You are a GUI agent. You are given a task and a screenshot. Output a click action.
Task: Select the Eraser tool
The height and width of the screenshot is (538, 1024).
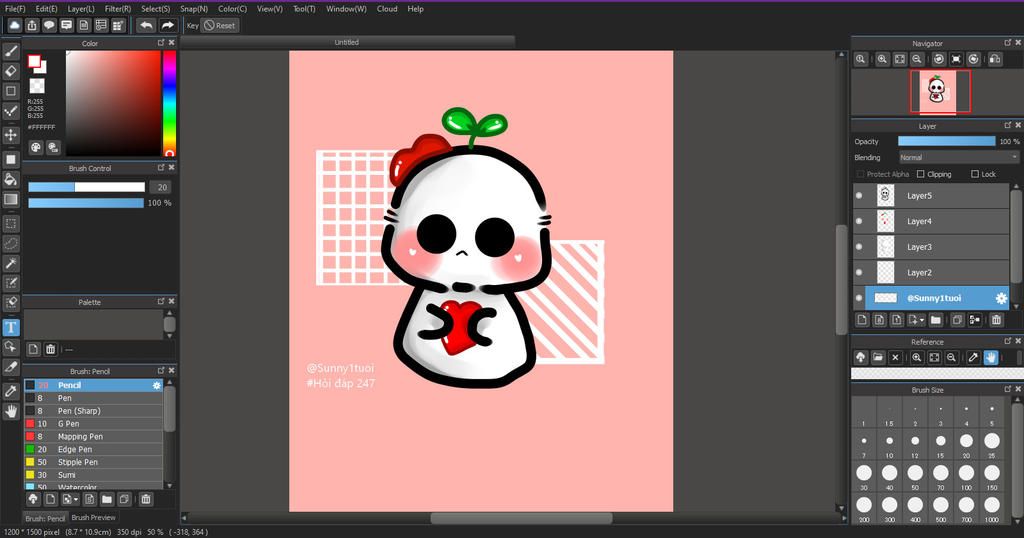pyautogui.click(x=10, y=71)
